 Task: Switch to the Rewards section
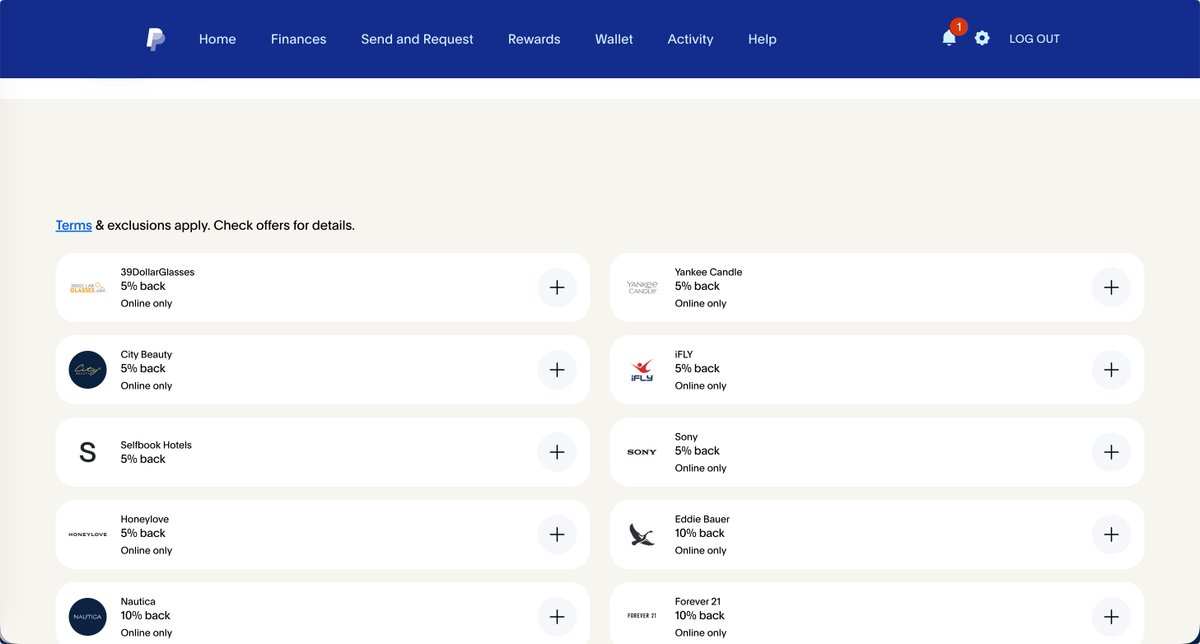(534, 39)
